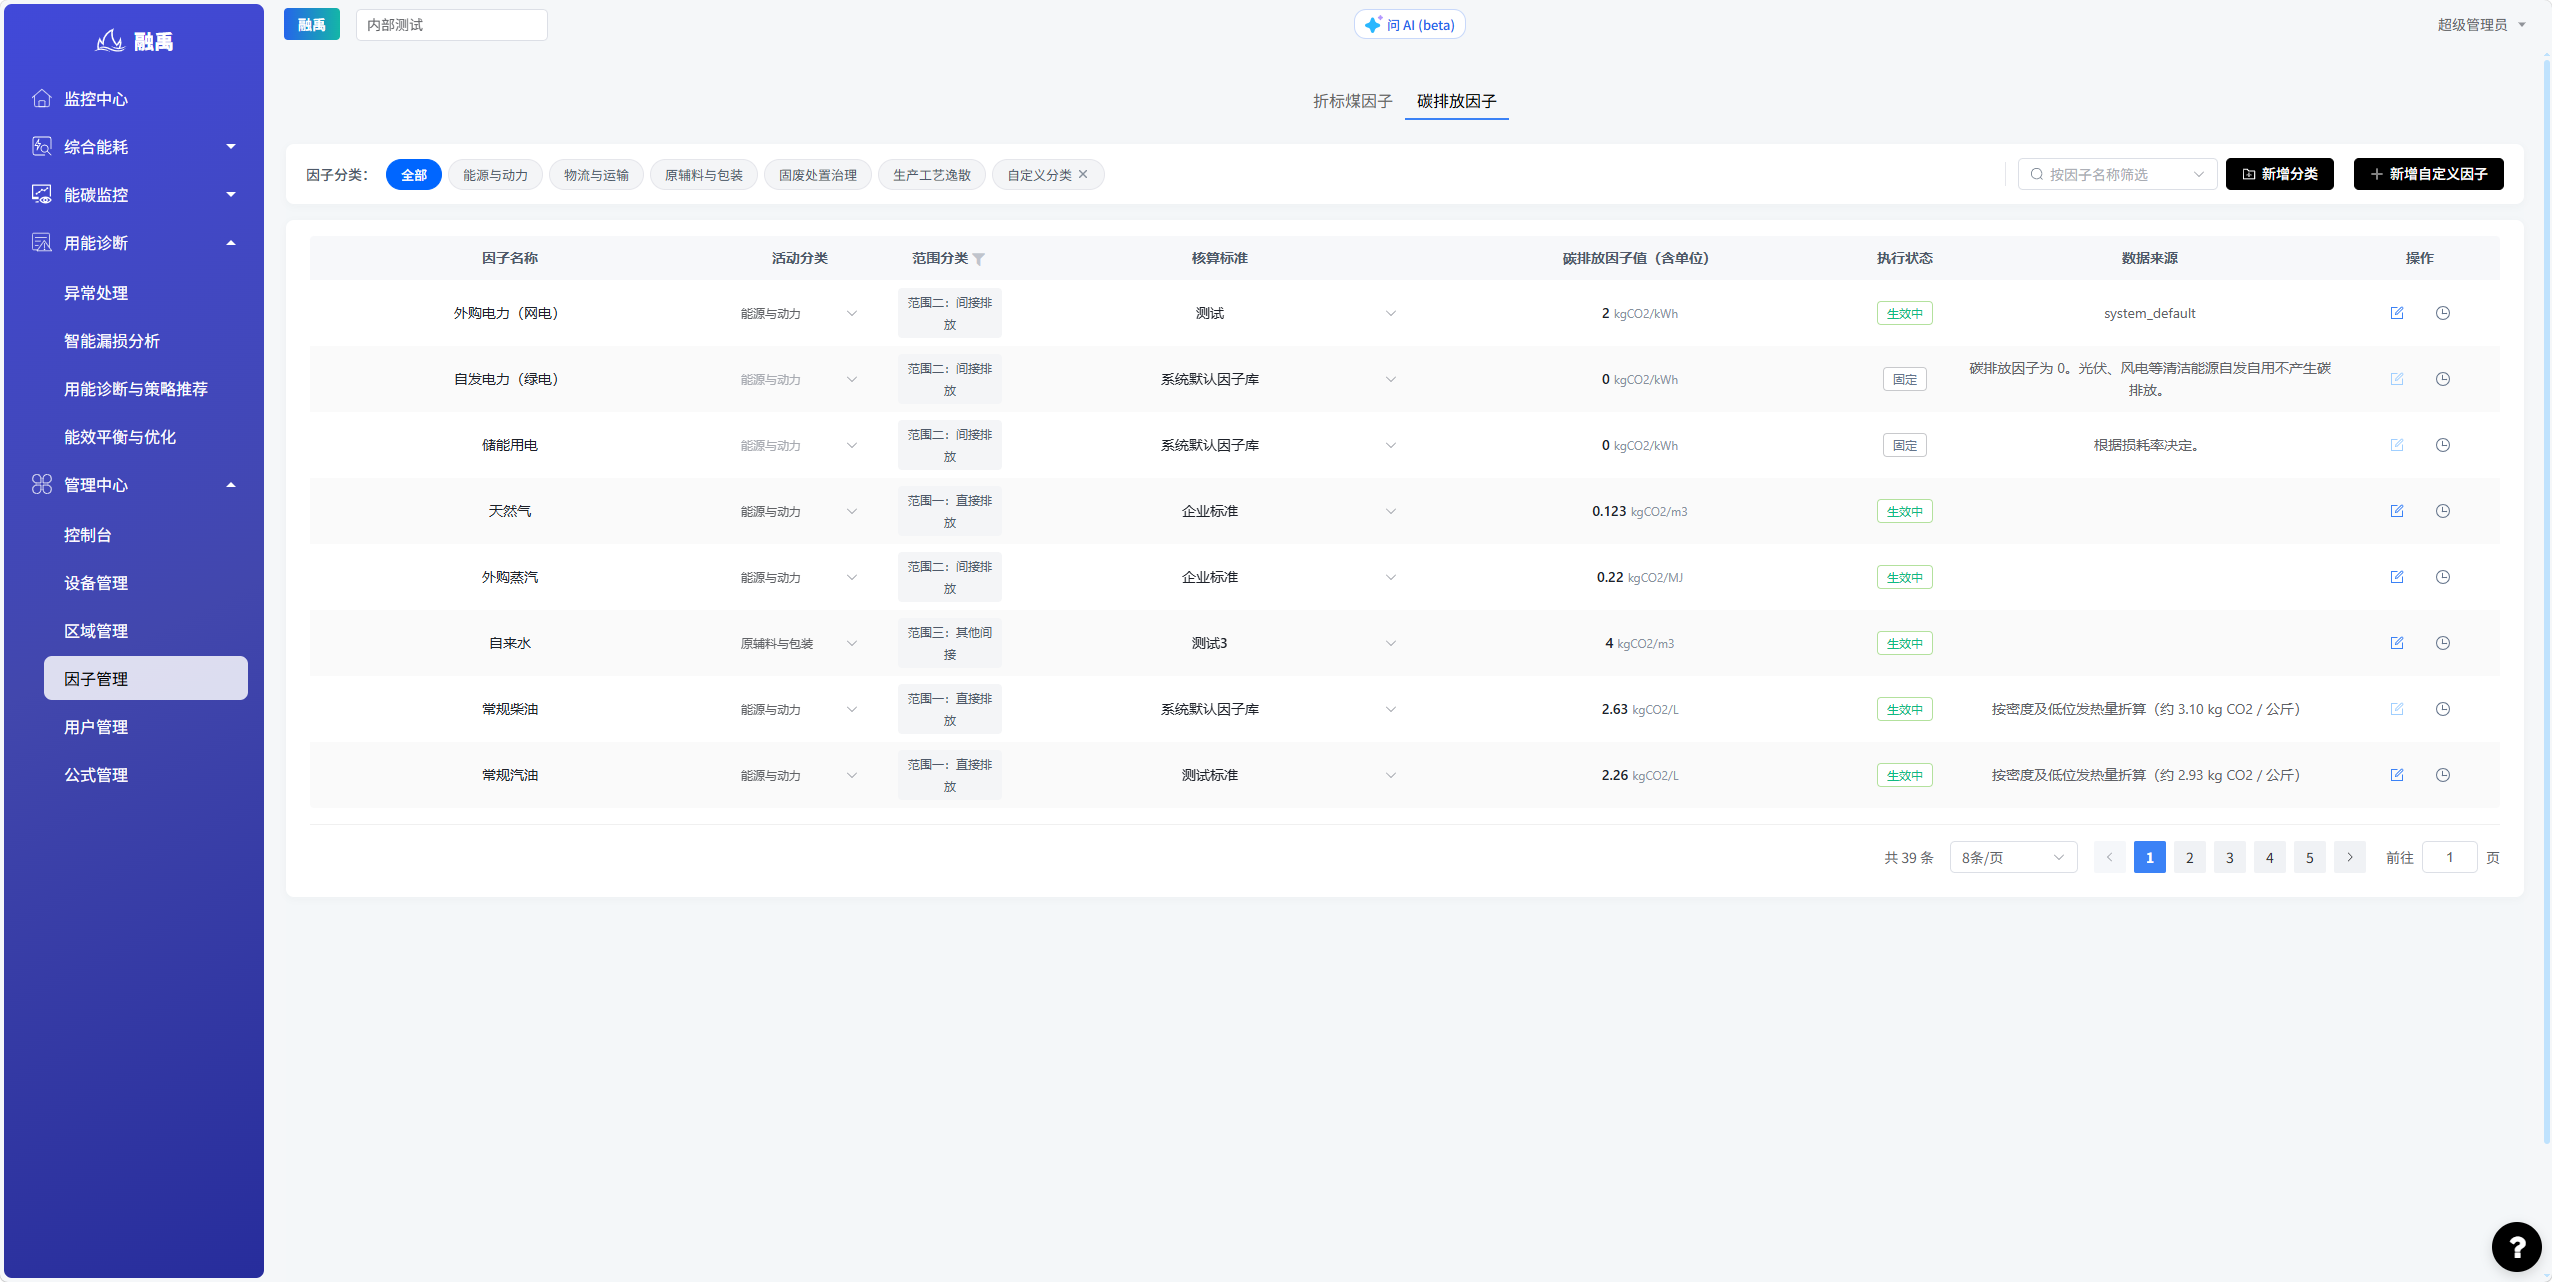Screen dimensions: 2552x1282
Task: Open 设备管理 in sidebar
Action: 96,583
